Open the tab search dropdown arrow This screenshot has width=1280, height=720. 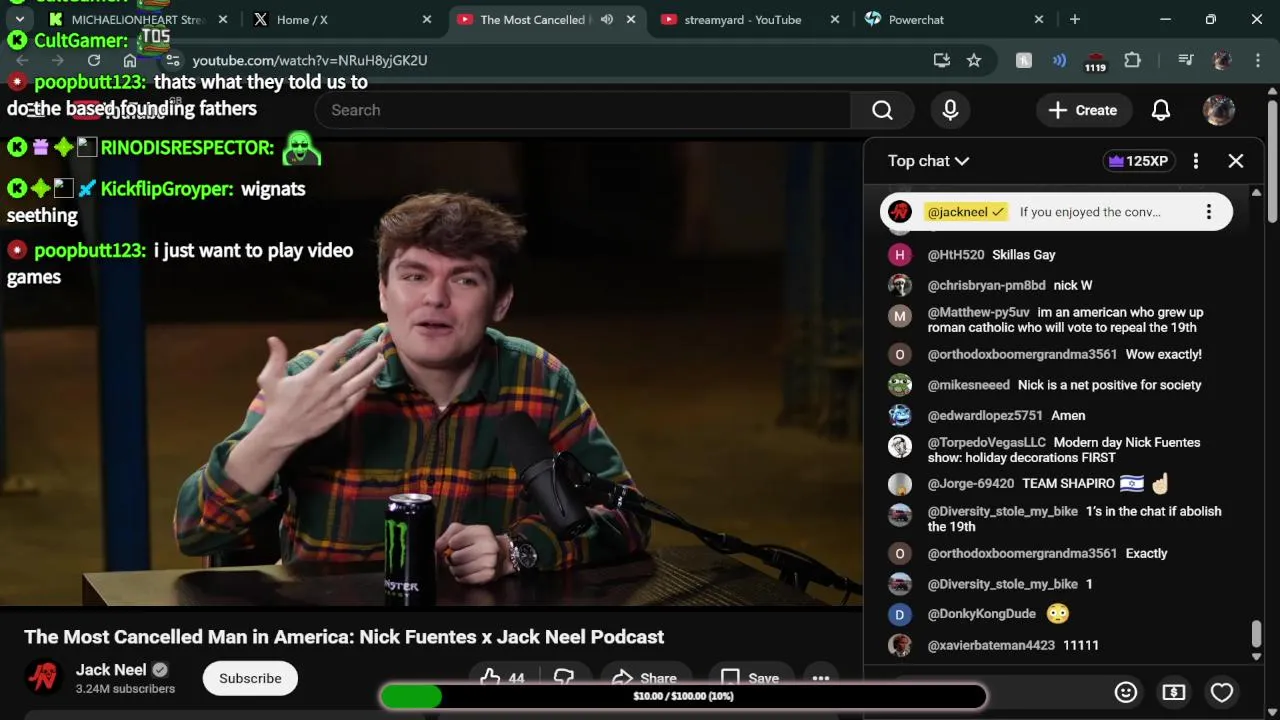[19, 19]
